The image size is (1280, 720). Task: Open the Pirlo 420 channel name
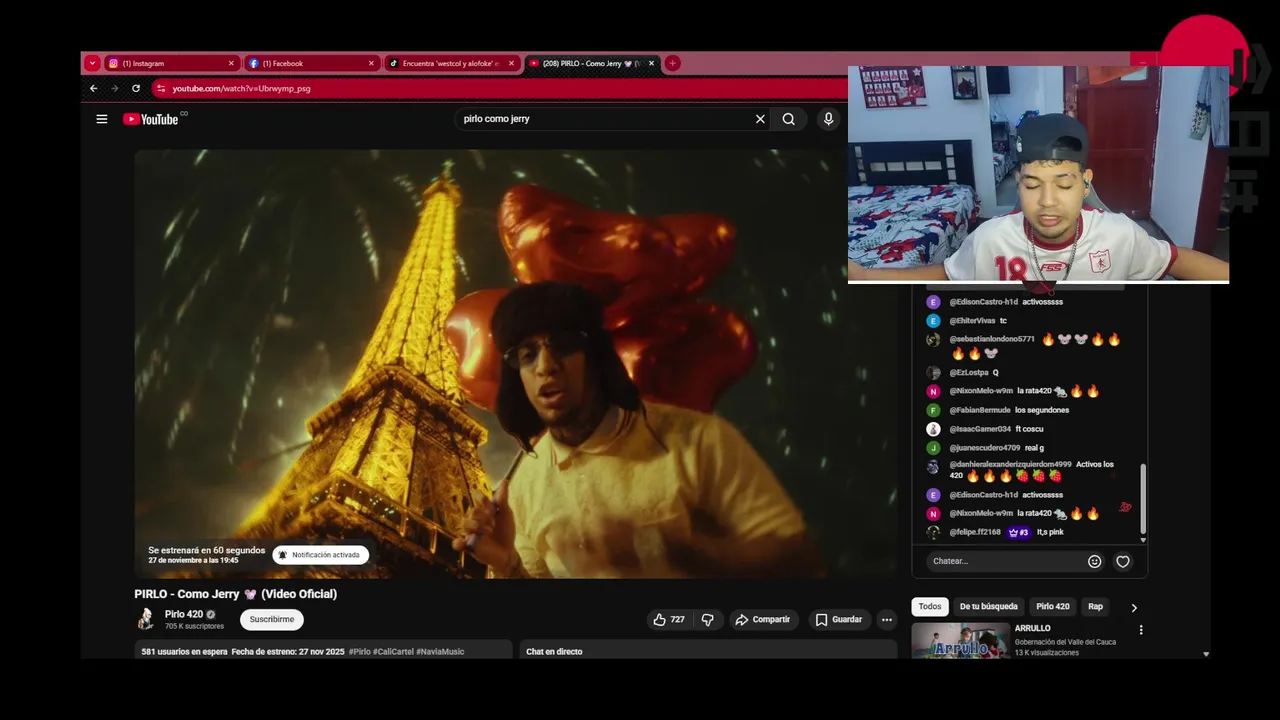[x=184, y=614]
